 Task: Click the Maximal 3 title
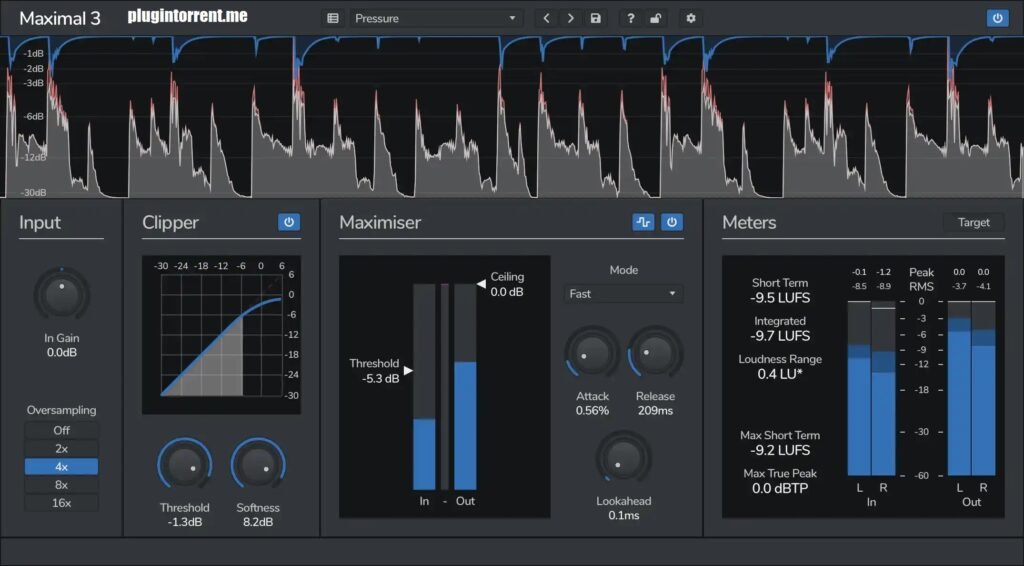pyautogui.click(x=60, y=18)
